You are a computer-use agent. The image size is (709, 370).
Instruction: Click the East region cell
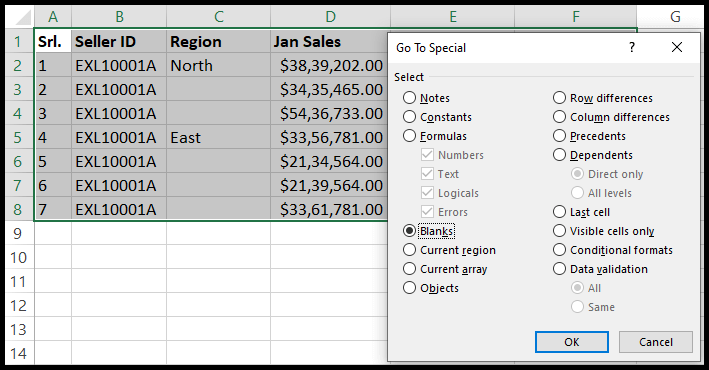pyautogui.click(x=218, y=138)
